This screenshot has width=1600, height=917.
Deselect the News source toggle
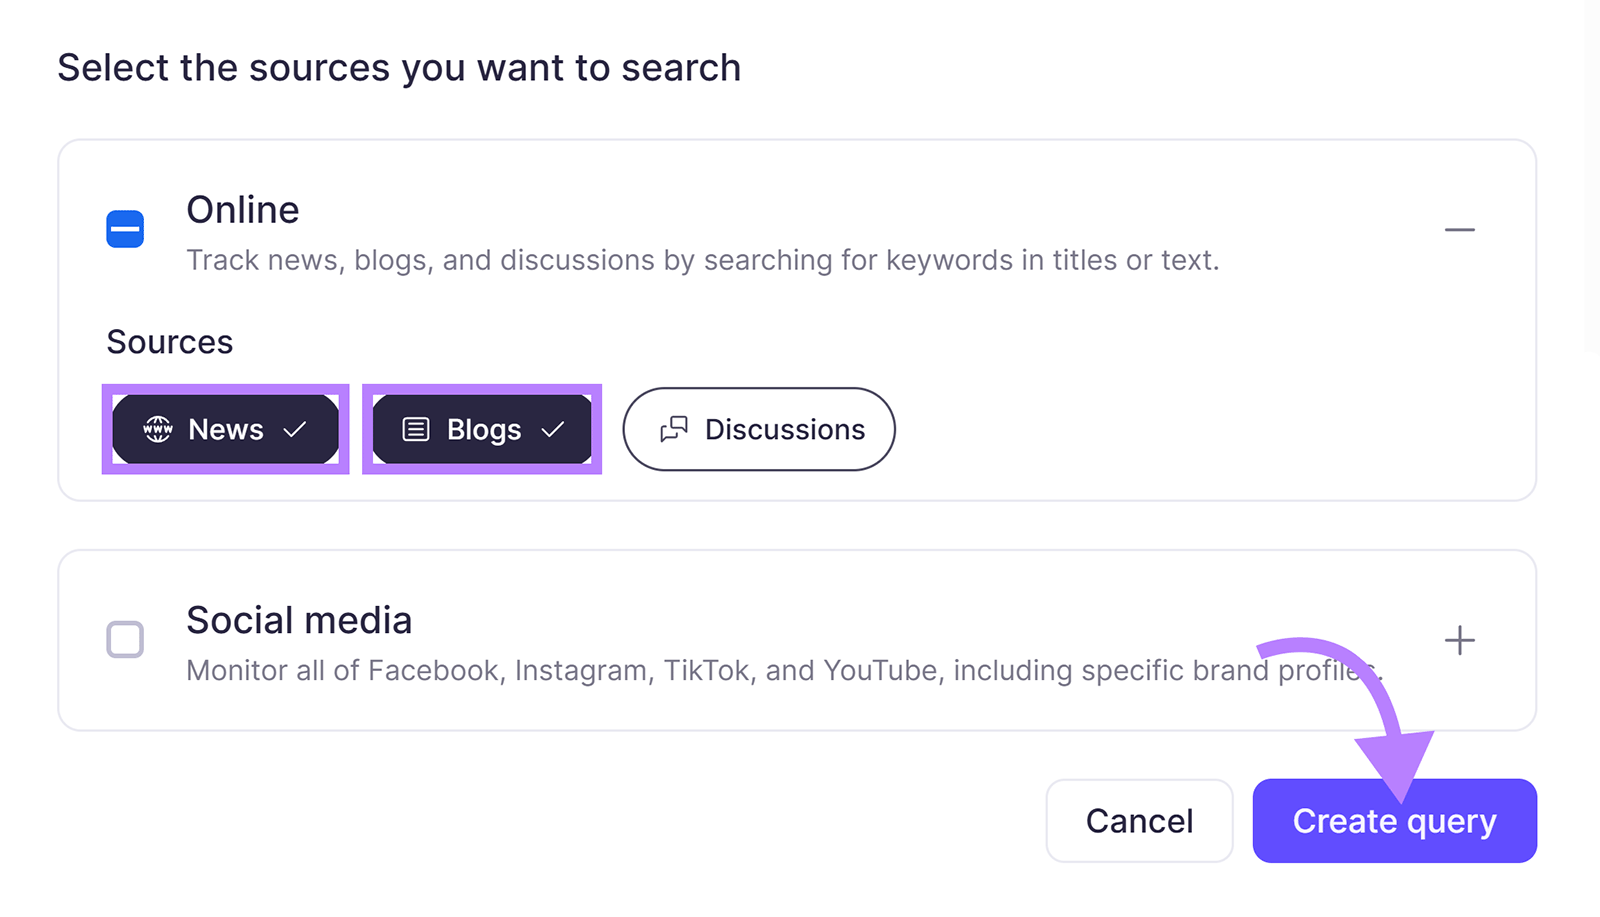(x=225, y=429)
